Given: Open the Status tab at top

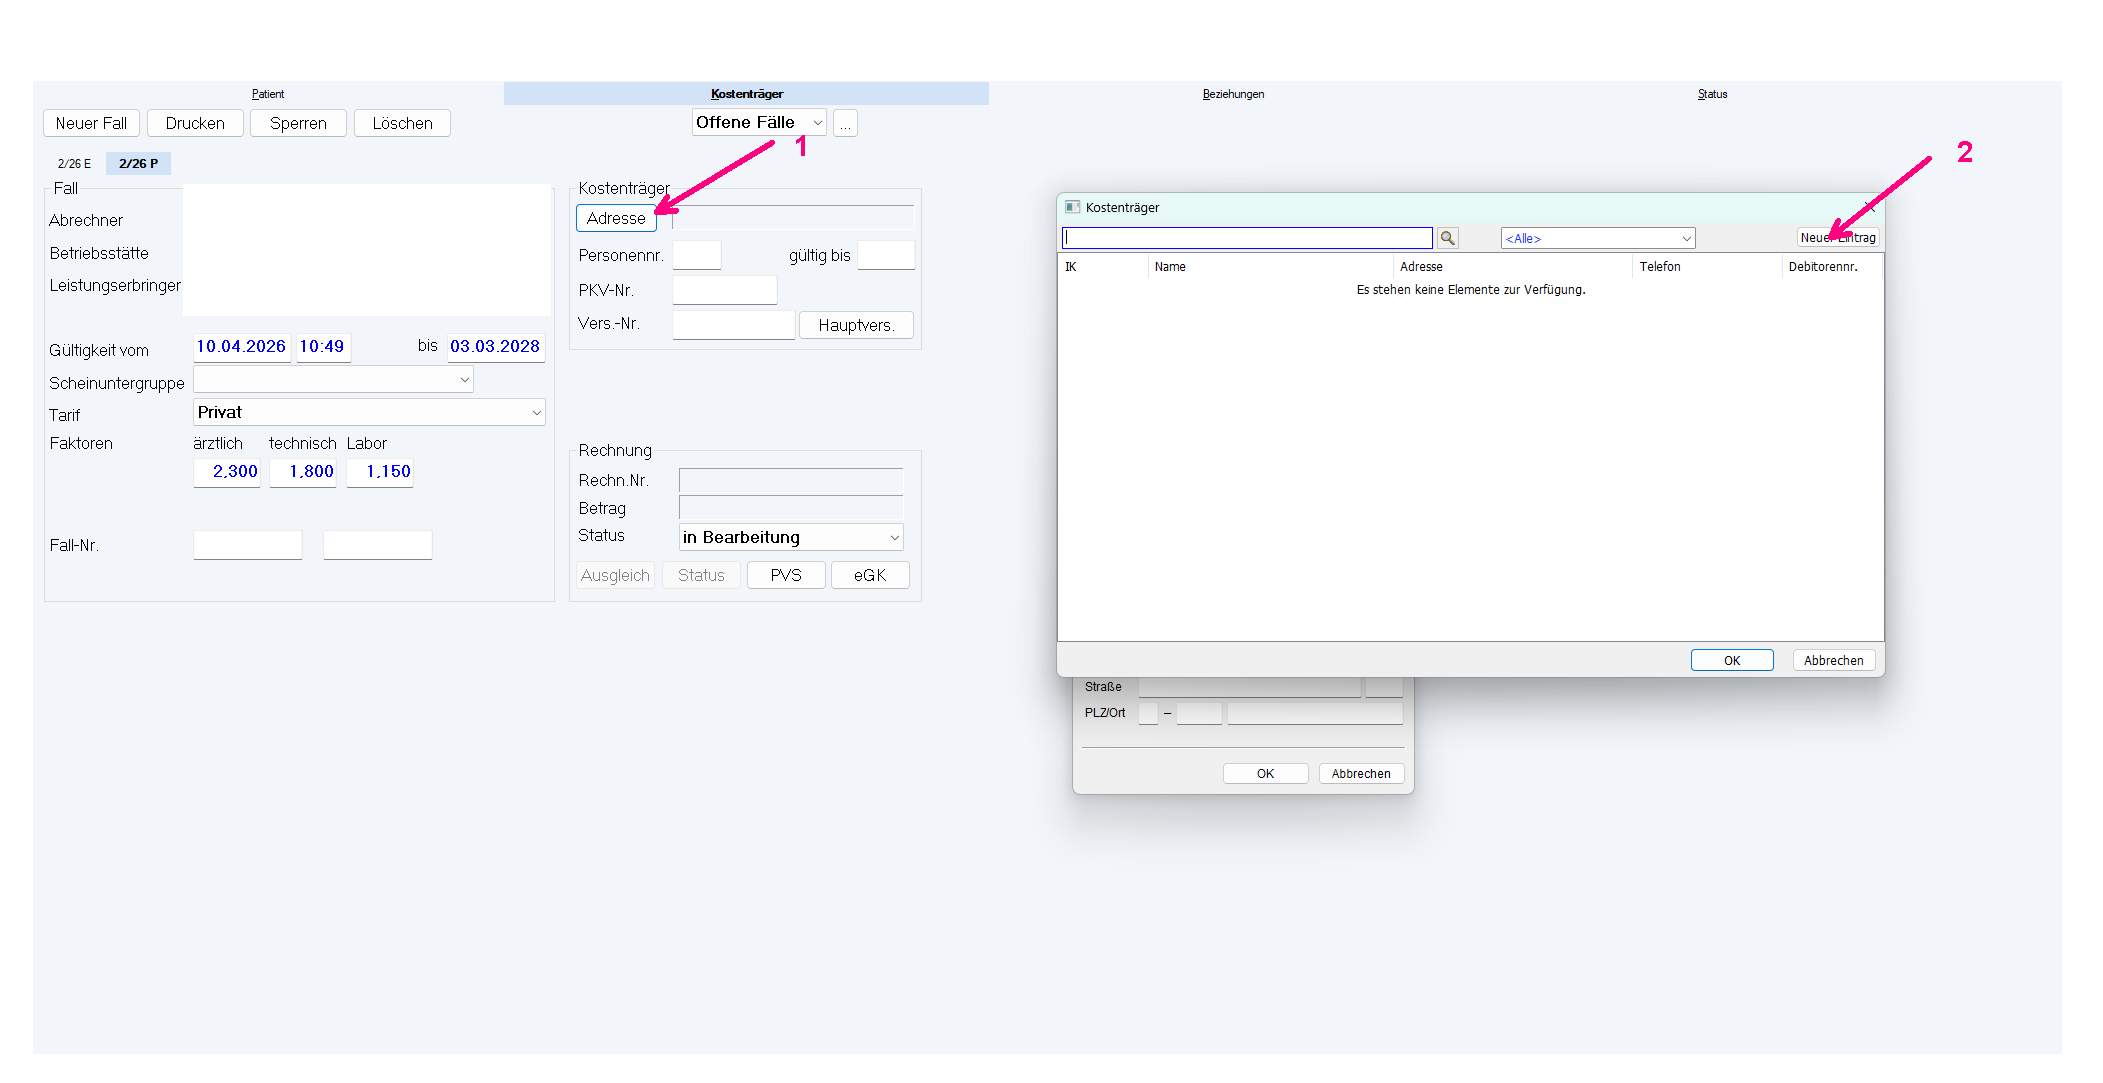Looking at the screenshot, I should (x=1712, y=94).
